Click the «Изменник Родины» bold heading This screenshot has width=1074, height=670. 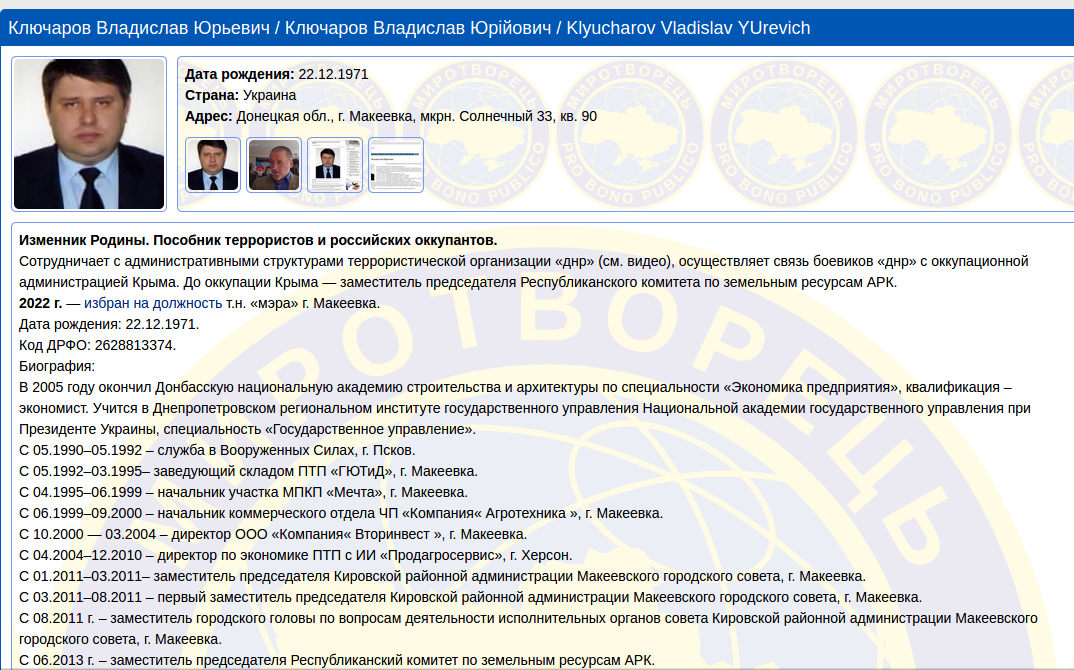[258, 240]
